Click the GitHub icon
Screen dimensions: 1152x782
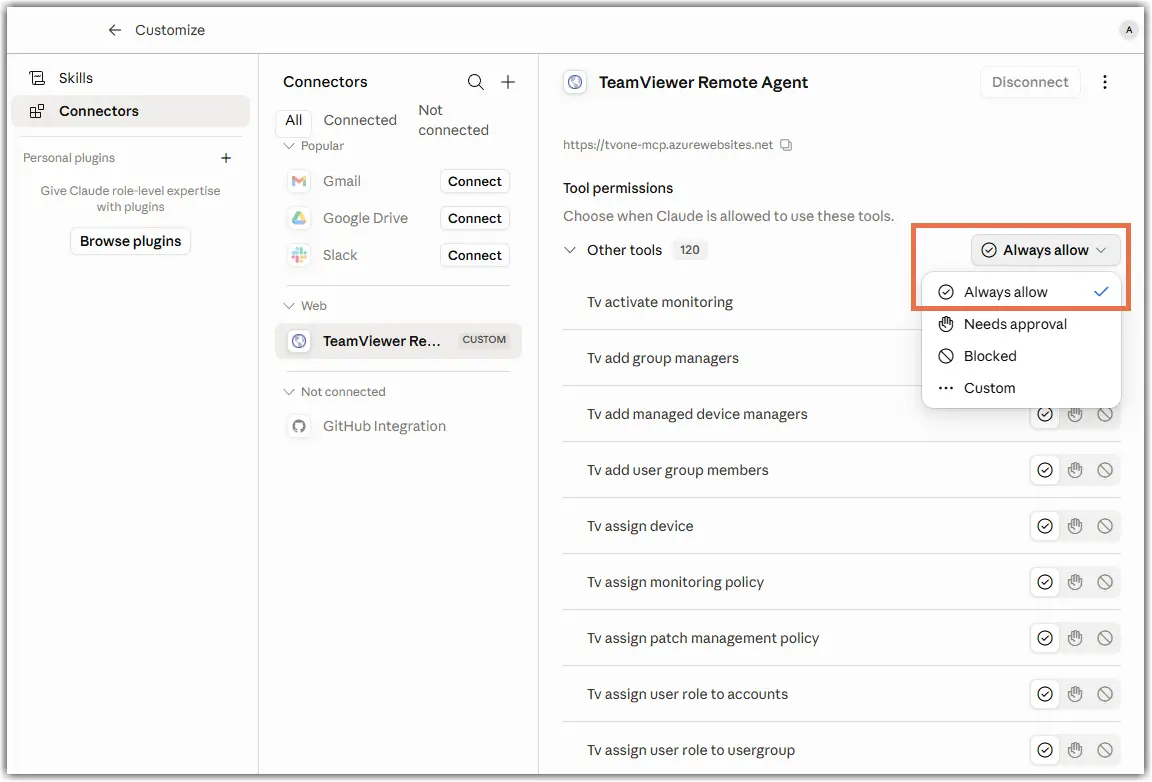click(299, 426)
